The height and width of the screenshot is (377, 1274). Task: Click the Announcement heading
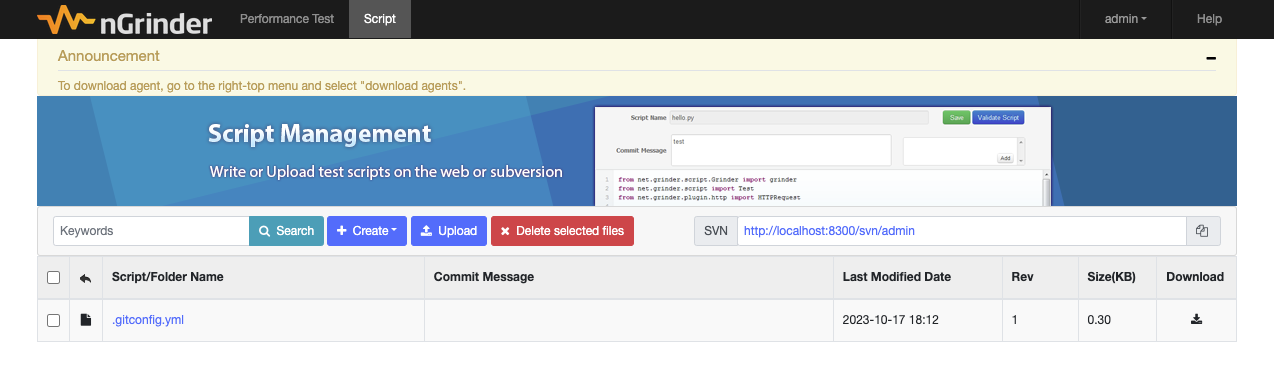point(108,56)
